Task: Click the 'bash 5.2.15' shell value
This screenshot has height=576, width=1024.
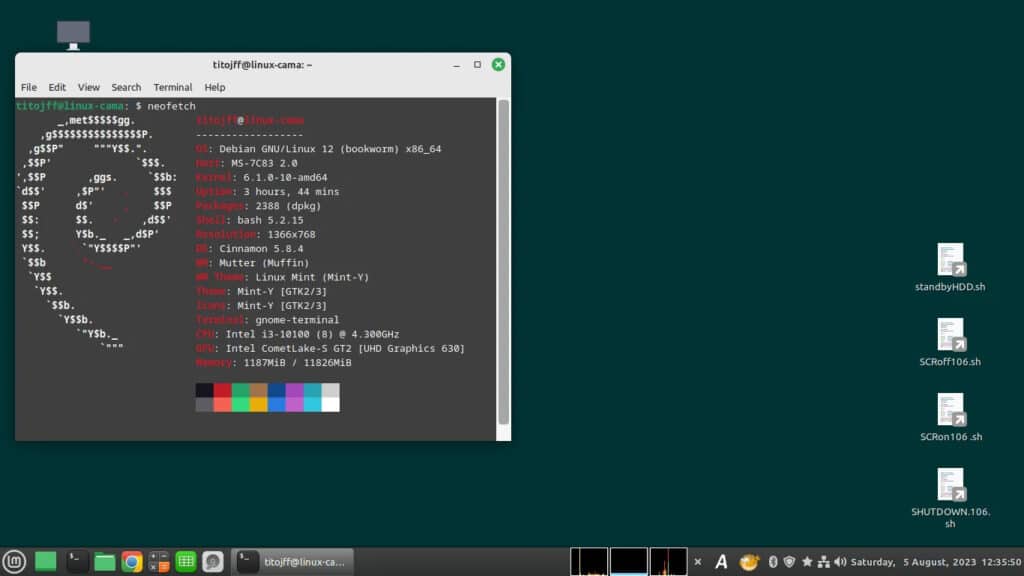Action: (270, 220)
